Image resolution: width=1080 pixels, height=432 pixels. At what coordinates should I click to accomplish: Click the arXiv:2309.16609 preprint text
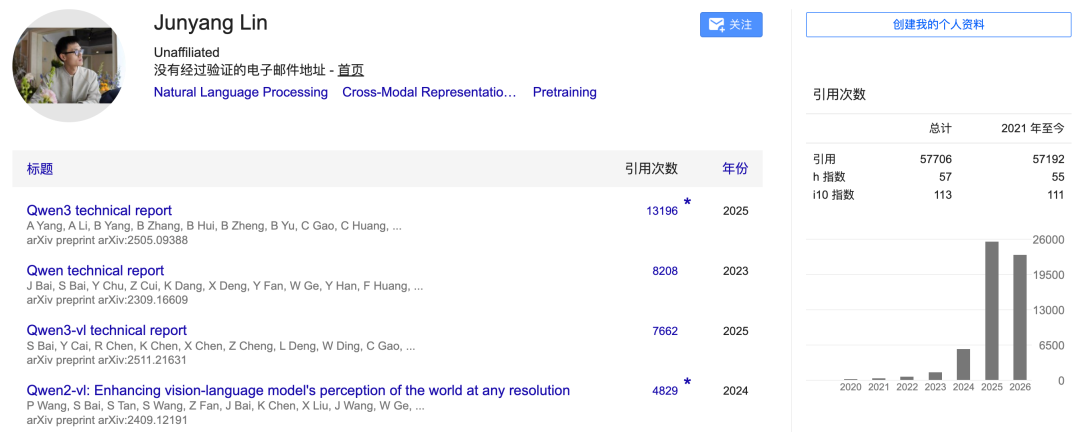[107, 300]
